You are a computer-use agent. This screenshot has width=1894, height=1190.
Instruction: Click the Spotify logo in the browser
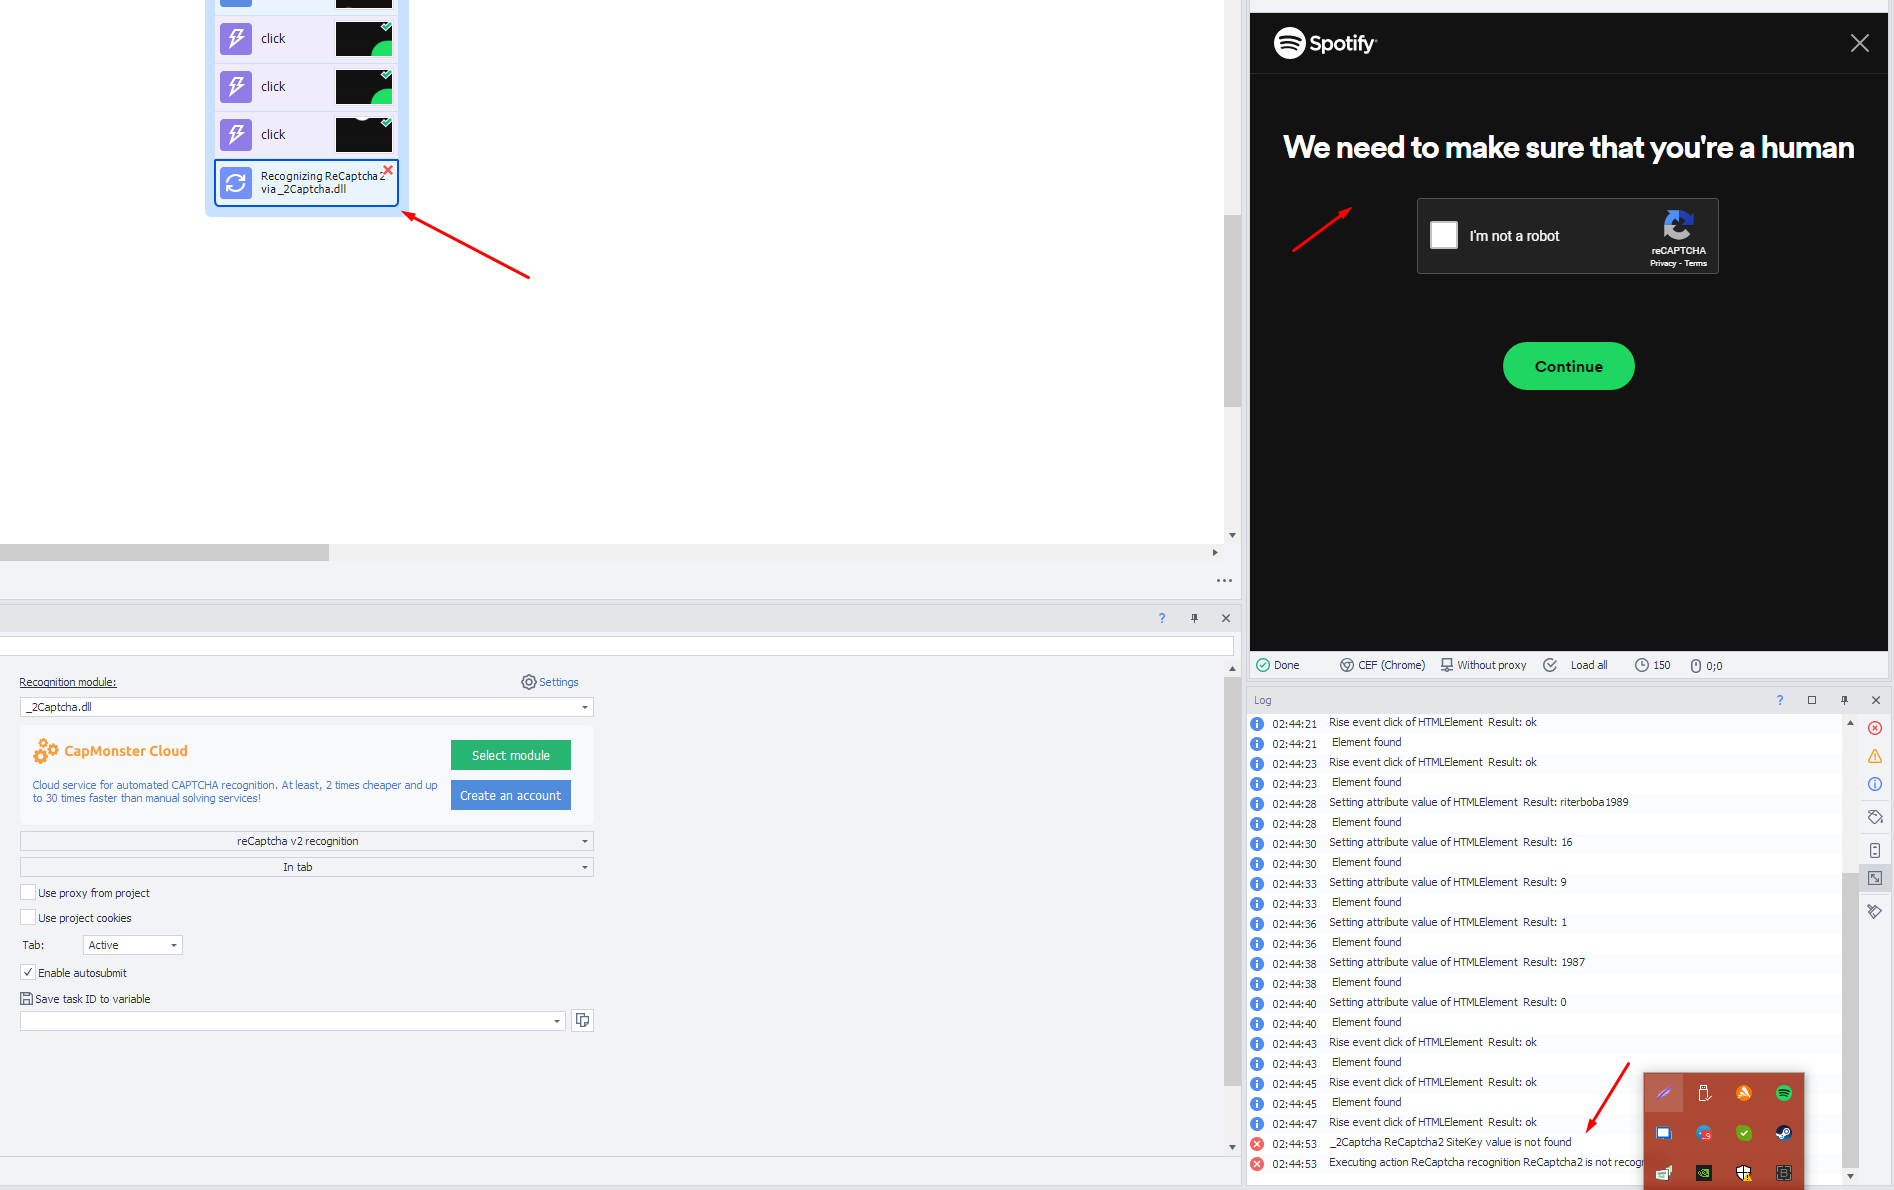point(1325,43)
